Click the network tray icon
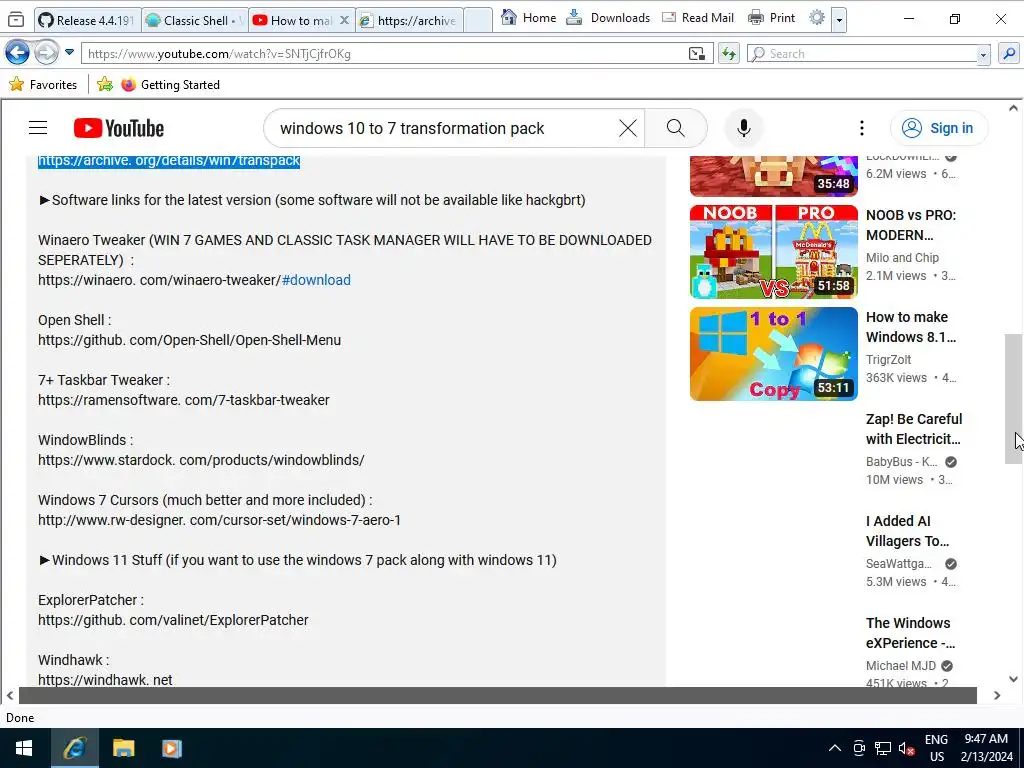The image size is (1024, 768). pos(883,748)
